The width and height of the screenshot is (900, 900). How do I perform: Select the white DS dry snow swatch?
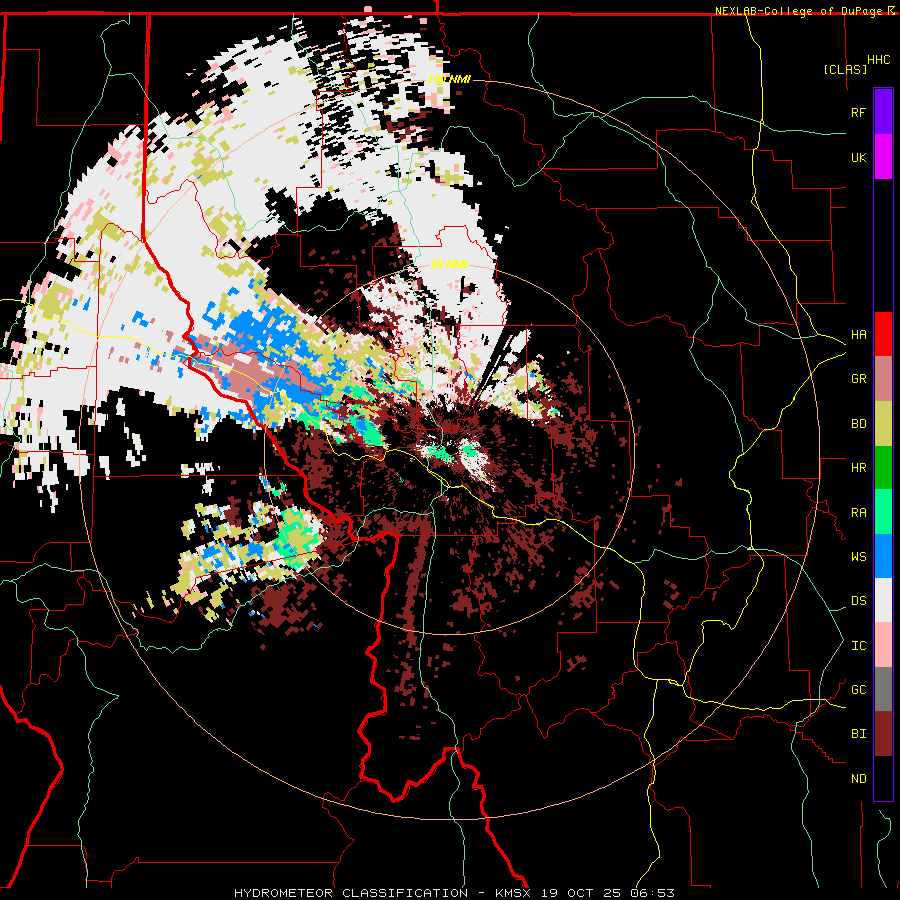pyautogui.click(x=883, y=600)
